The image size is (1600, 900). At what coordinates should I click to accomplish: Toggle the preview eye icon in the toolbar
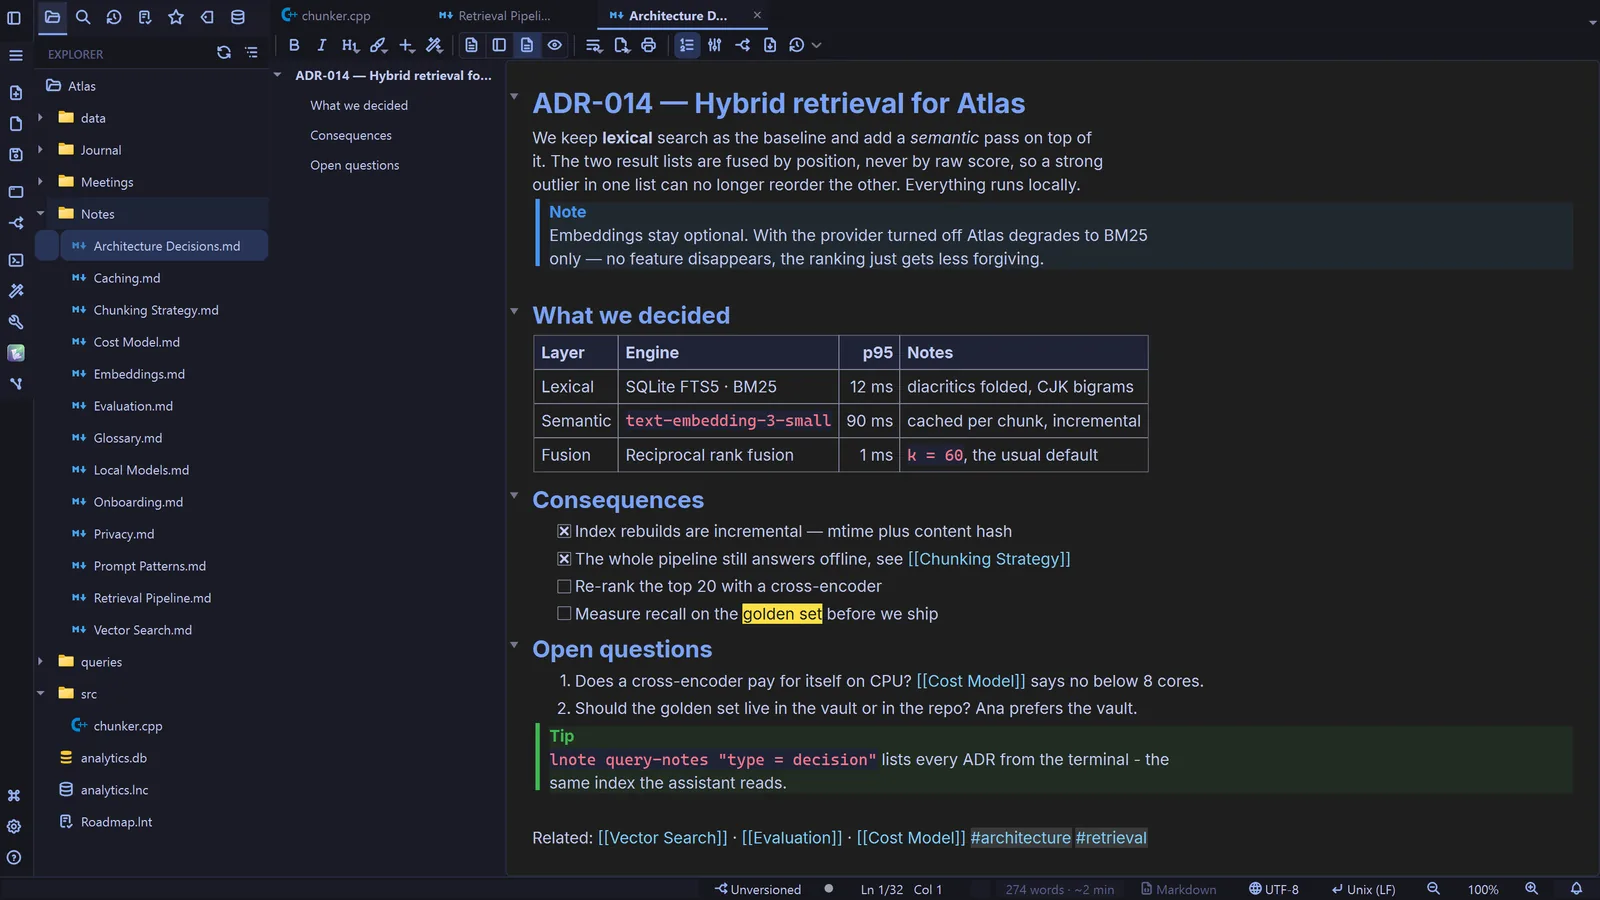coord(555,45)
